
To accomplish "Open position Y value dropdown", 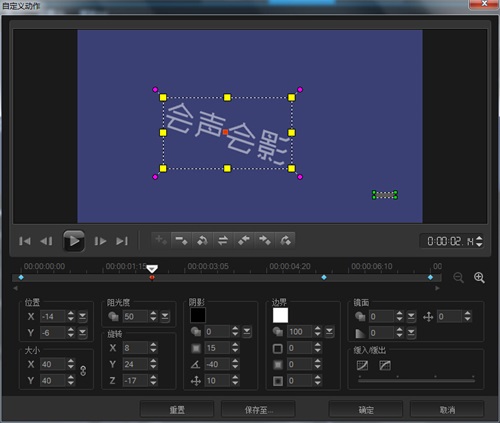I will [x=82, y=332].
